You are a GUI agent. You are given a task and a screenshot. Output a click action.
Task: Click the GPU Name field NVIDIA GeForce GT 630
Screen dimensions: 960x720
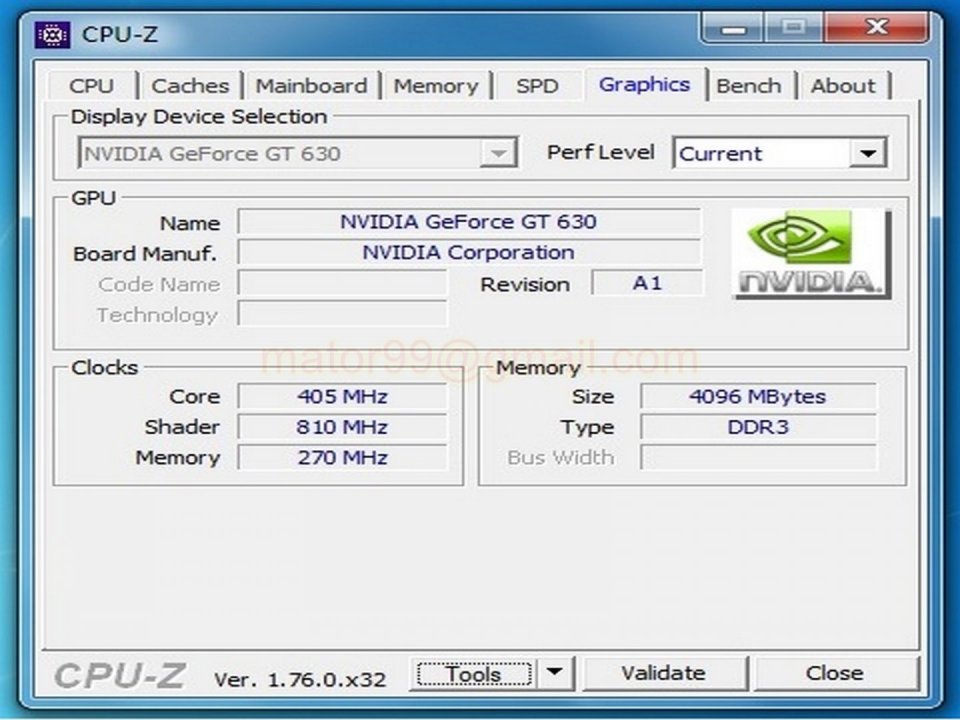[x=468, y=222]
